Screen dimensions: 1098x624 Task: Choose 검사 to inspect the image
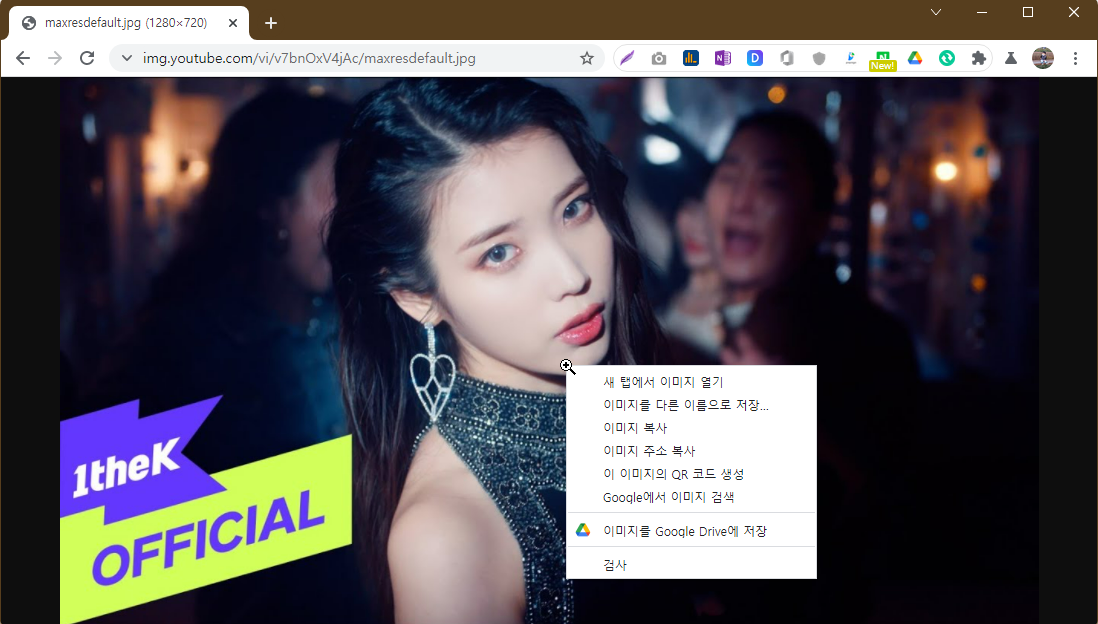pos(614,564)
